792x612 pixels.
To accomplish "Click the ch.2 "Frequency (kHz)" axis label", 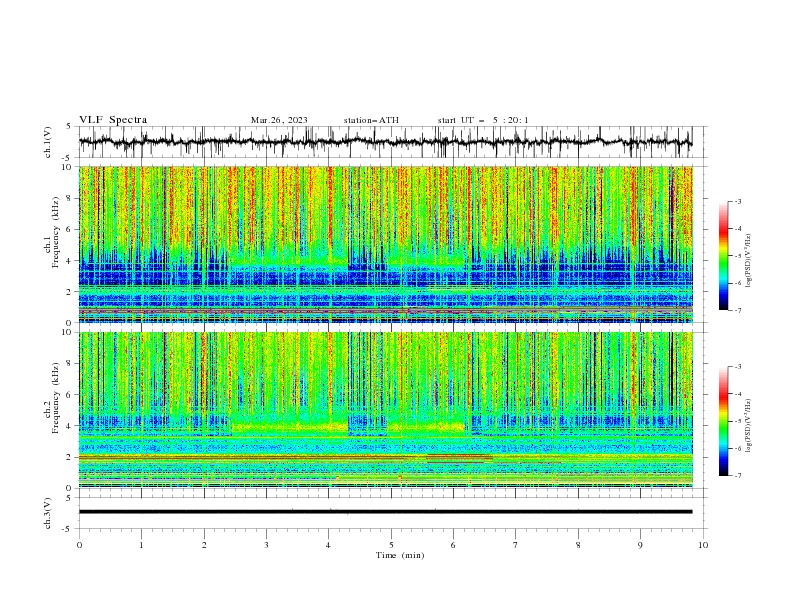I will [56, 397].
